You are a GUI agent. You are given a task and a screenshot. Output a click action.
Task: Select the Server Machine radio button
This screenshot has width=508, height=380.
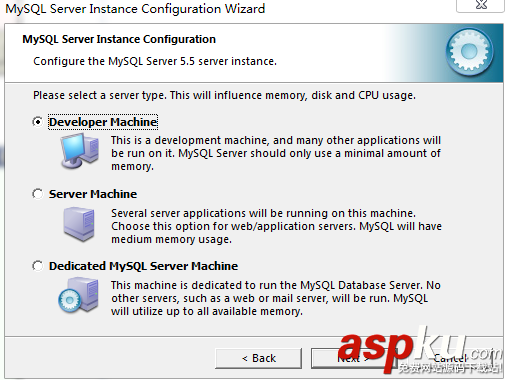coord(38,194)
